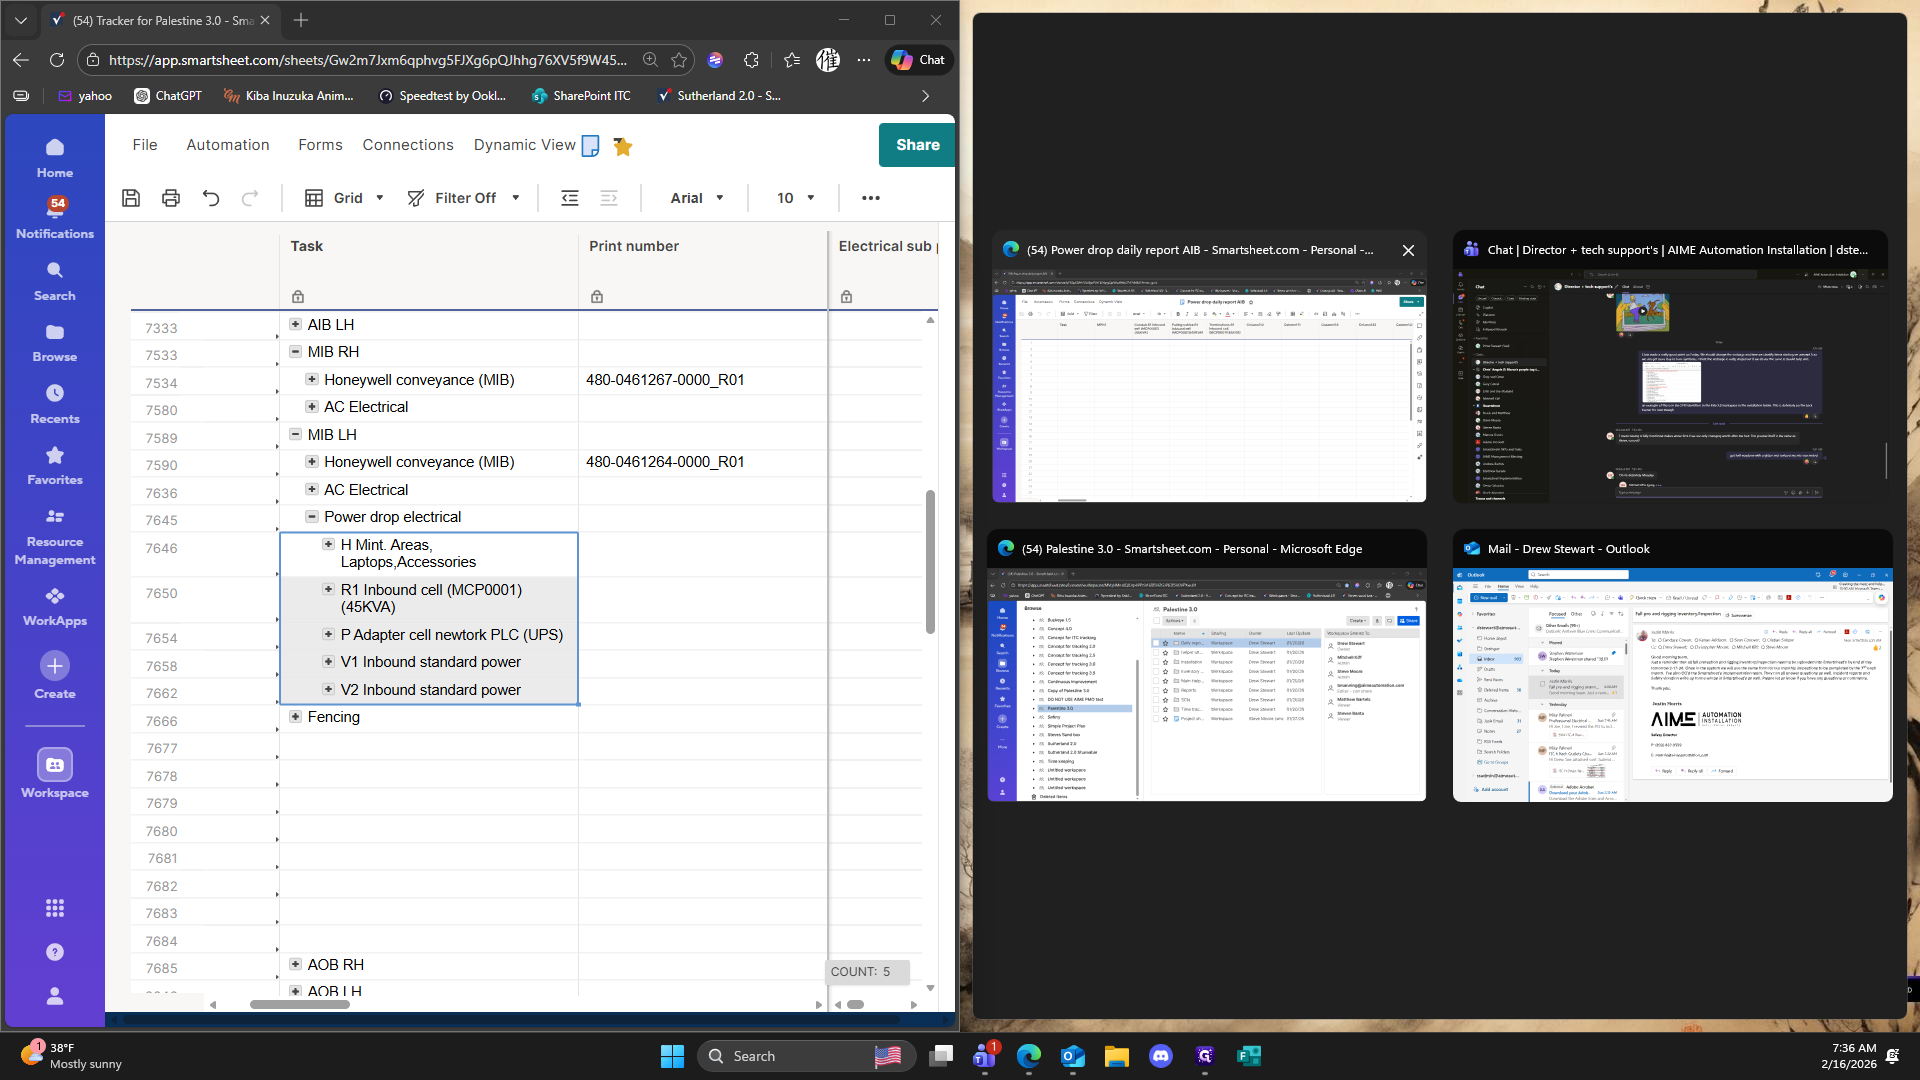Click the green Share button

[917, 145]
